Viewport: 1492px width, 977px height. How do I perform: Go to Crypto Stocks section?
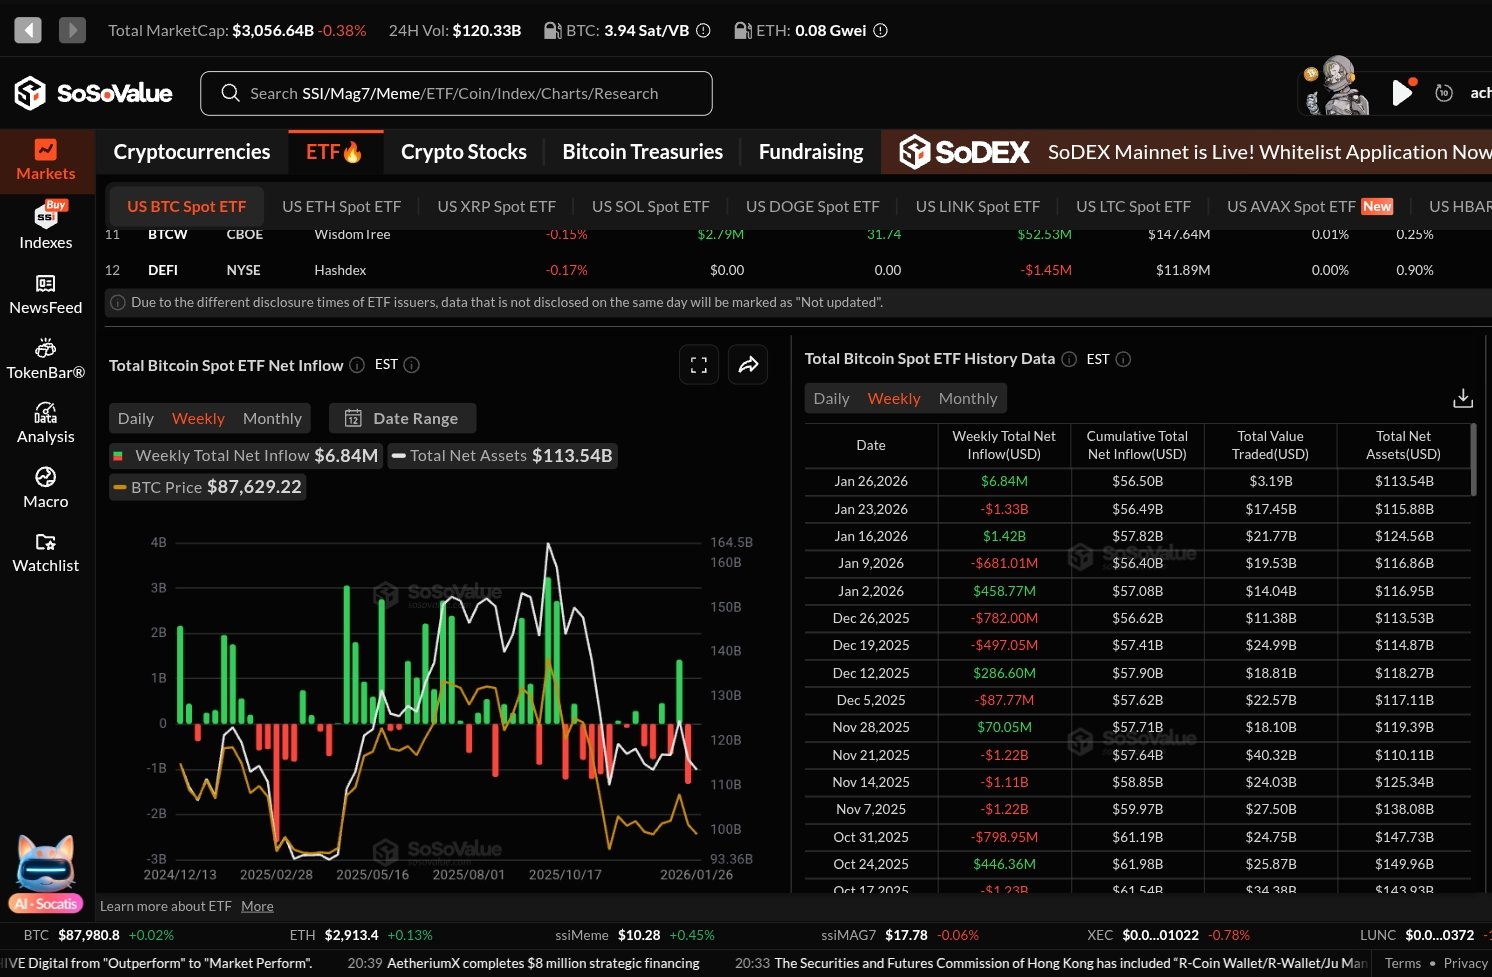(463, 152)
